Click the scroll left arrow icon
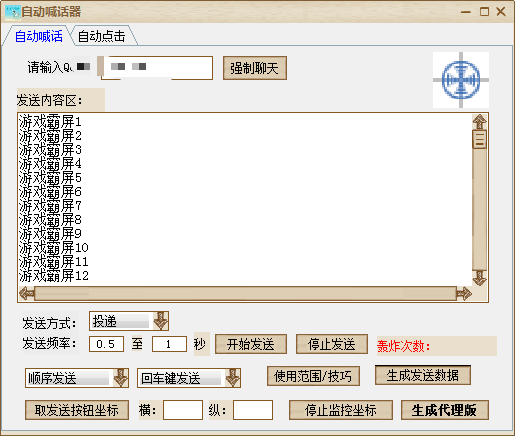The height and width of the screenshot is (436, 515). [27, 294]
